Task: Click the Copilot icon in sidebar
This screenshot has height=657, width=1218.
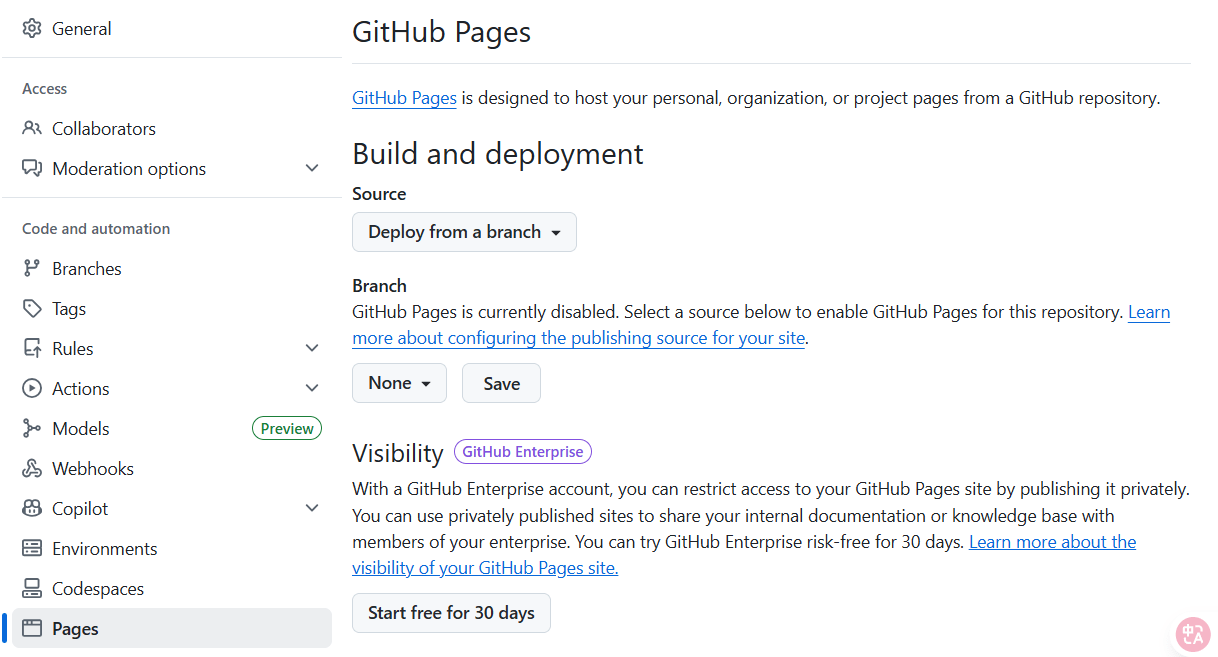Action: pos(32,509)
